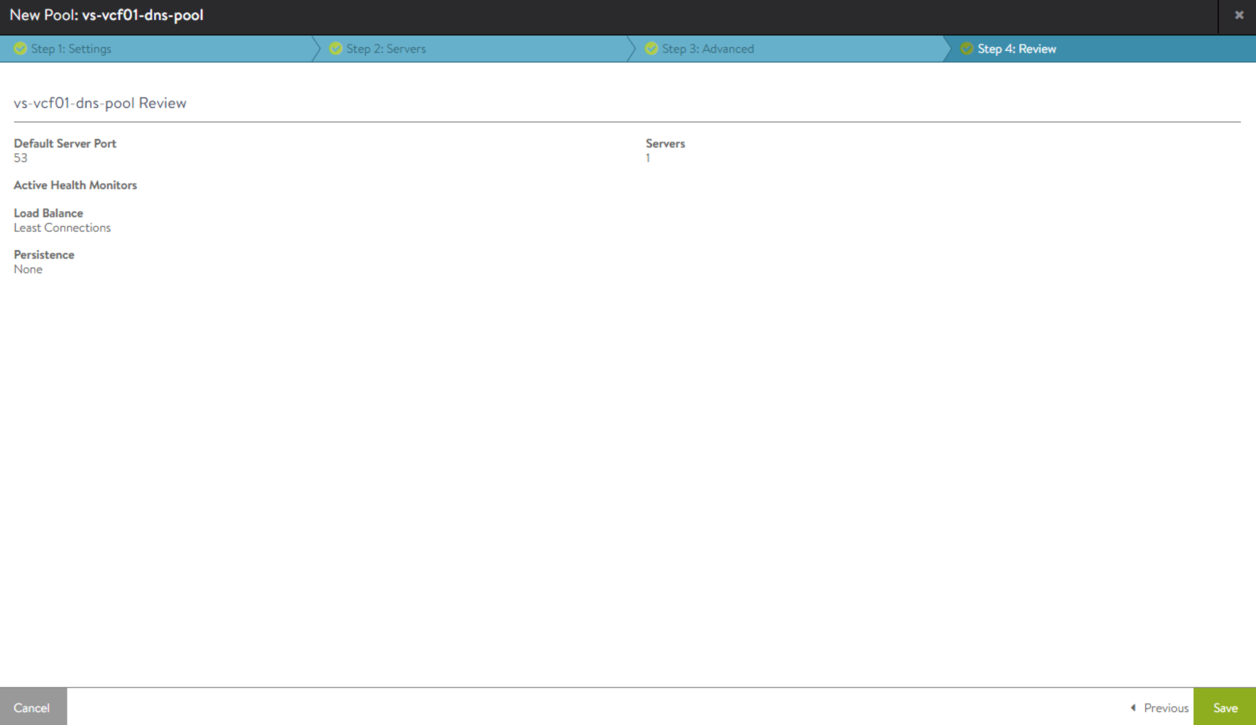Select Step 4: Review tab
Screen dimensions: 1256x725
[x=1017, y=49]
